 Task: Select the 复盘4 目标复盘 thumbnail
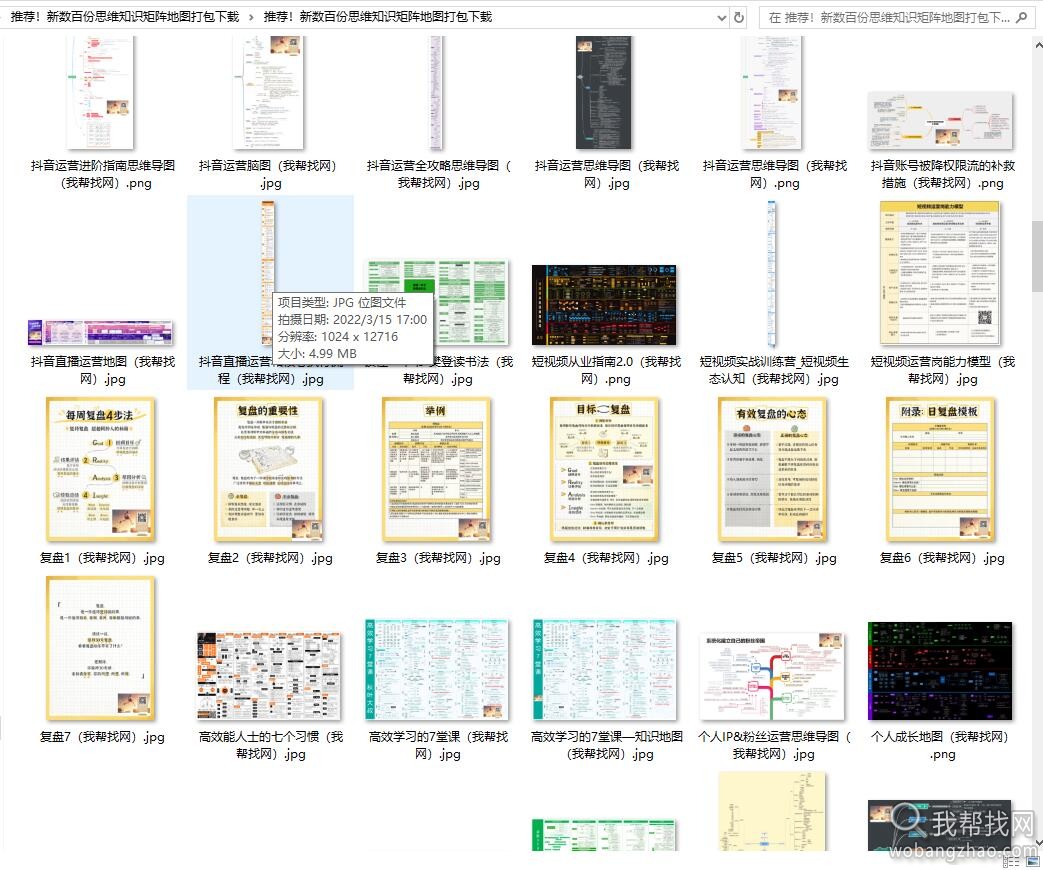point(604,470)
